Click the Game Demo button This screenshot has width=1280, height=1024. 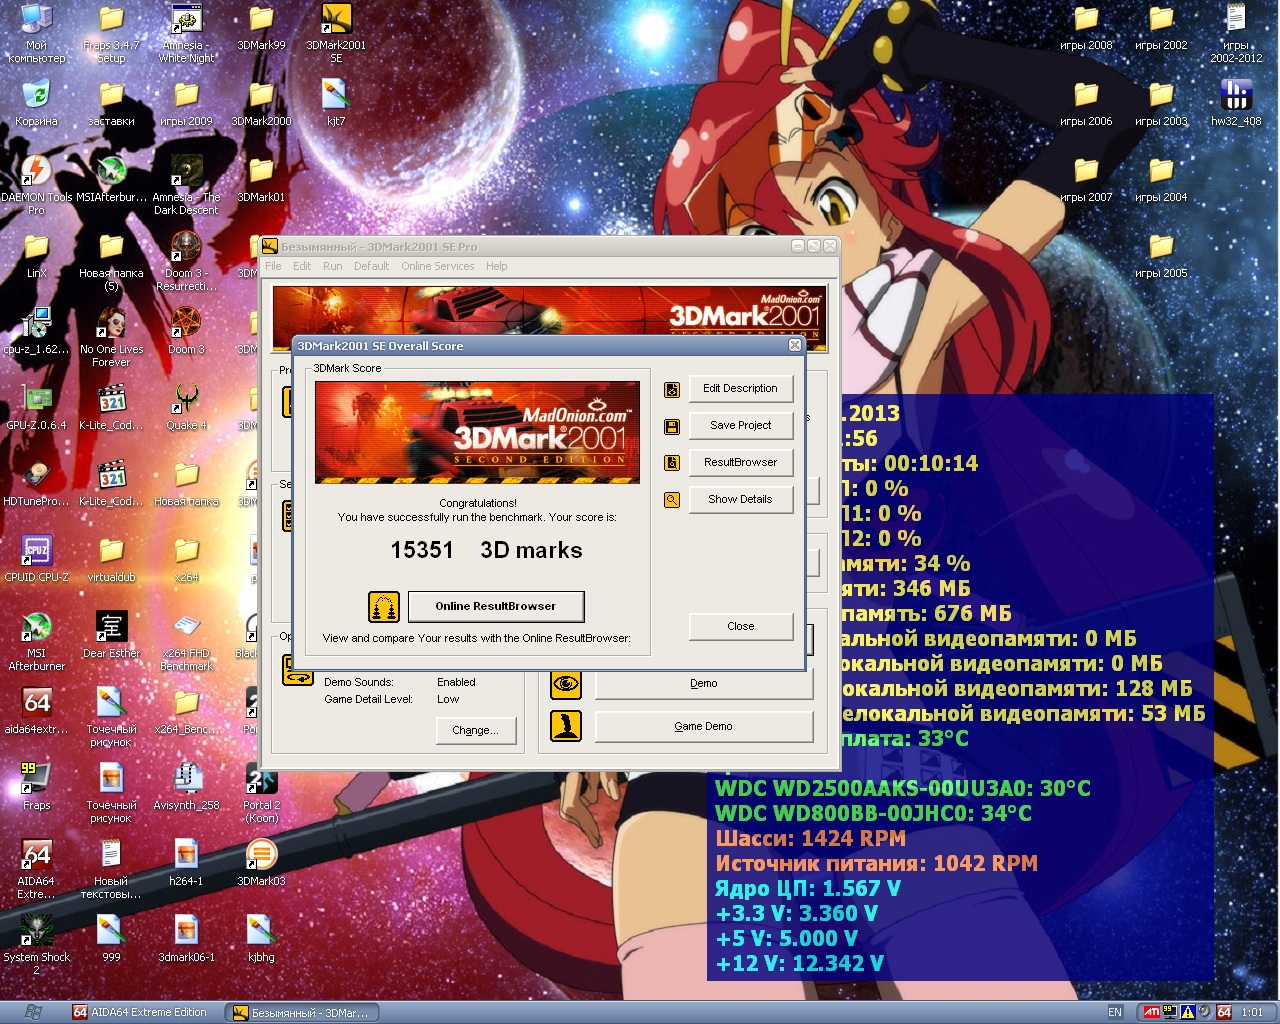pyautogui.click(x=704, y=727)
